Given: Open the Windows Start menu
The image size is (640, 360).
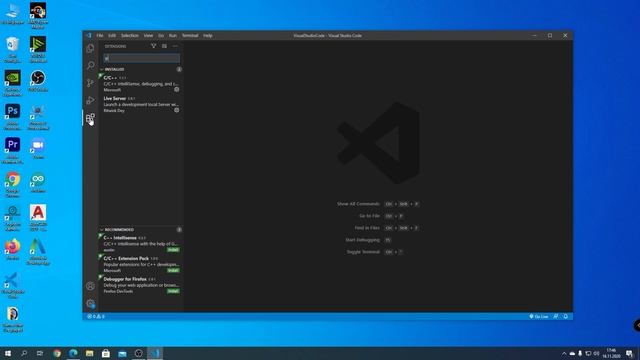Looking at the screenshot, I should point(8,353).
